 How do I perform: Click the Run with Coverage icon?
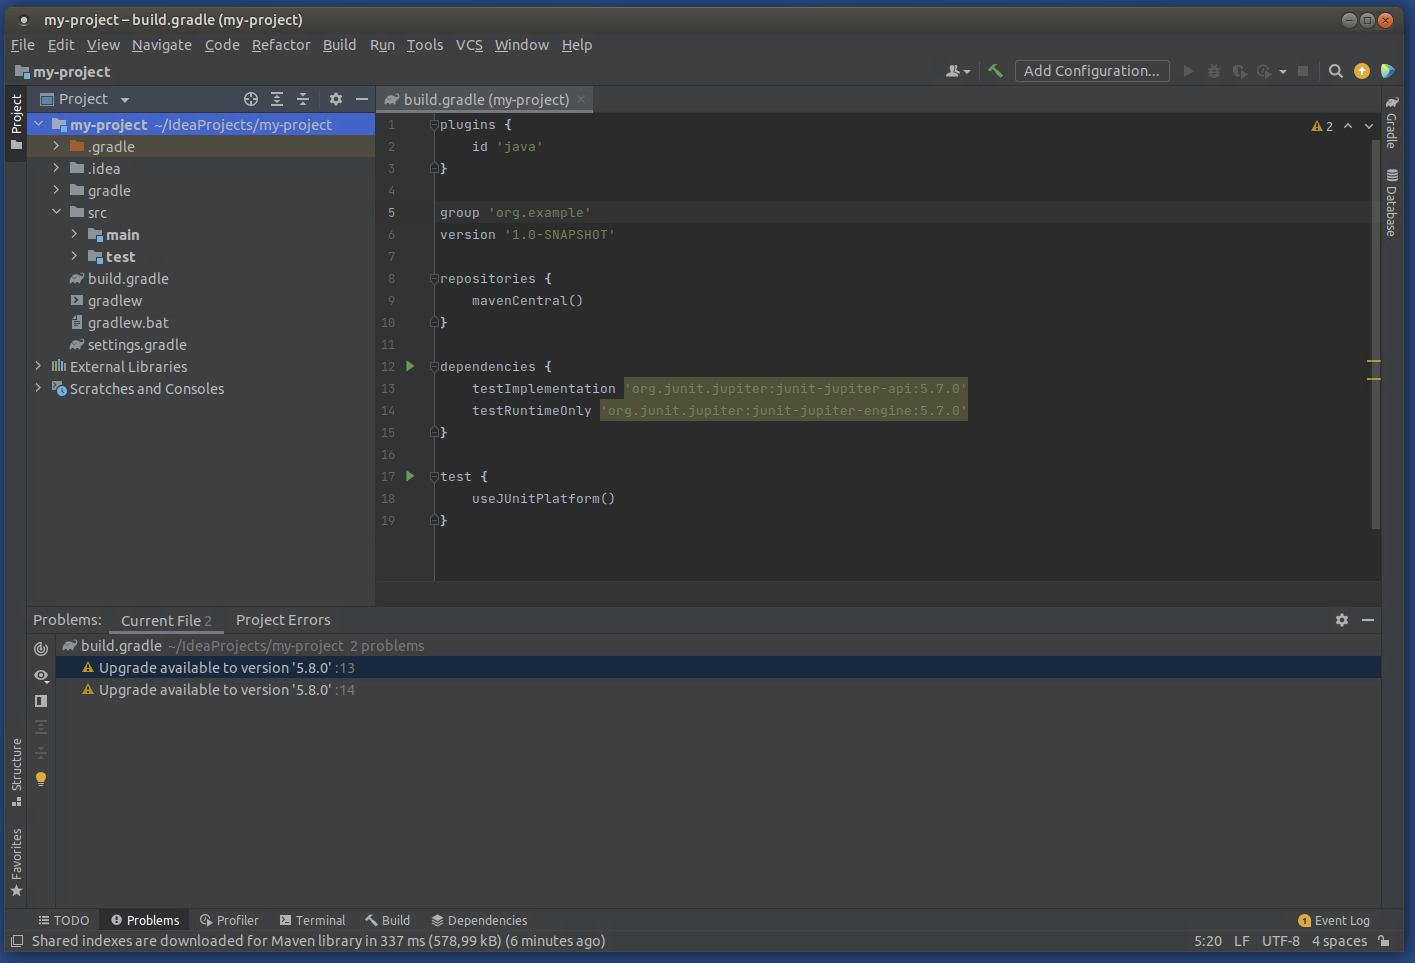point(1239,71)
